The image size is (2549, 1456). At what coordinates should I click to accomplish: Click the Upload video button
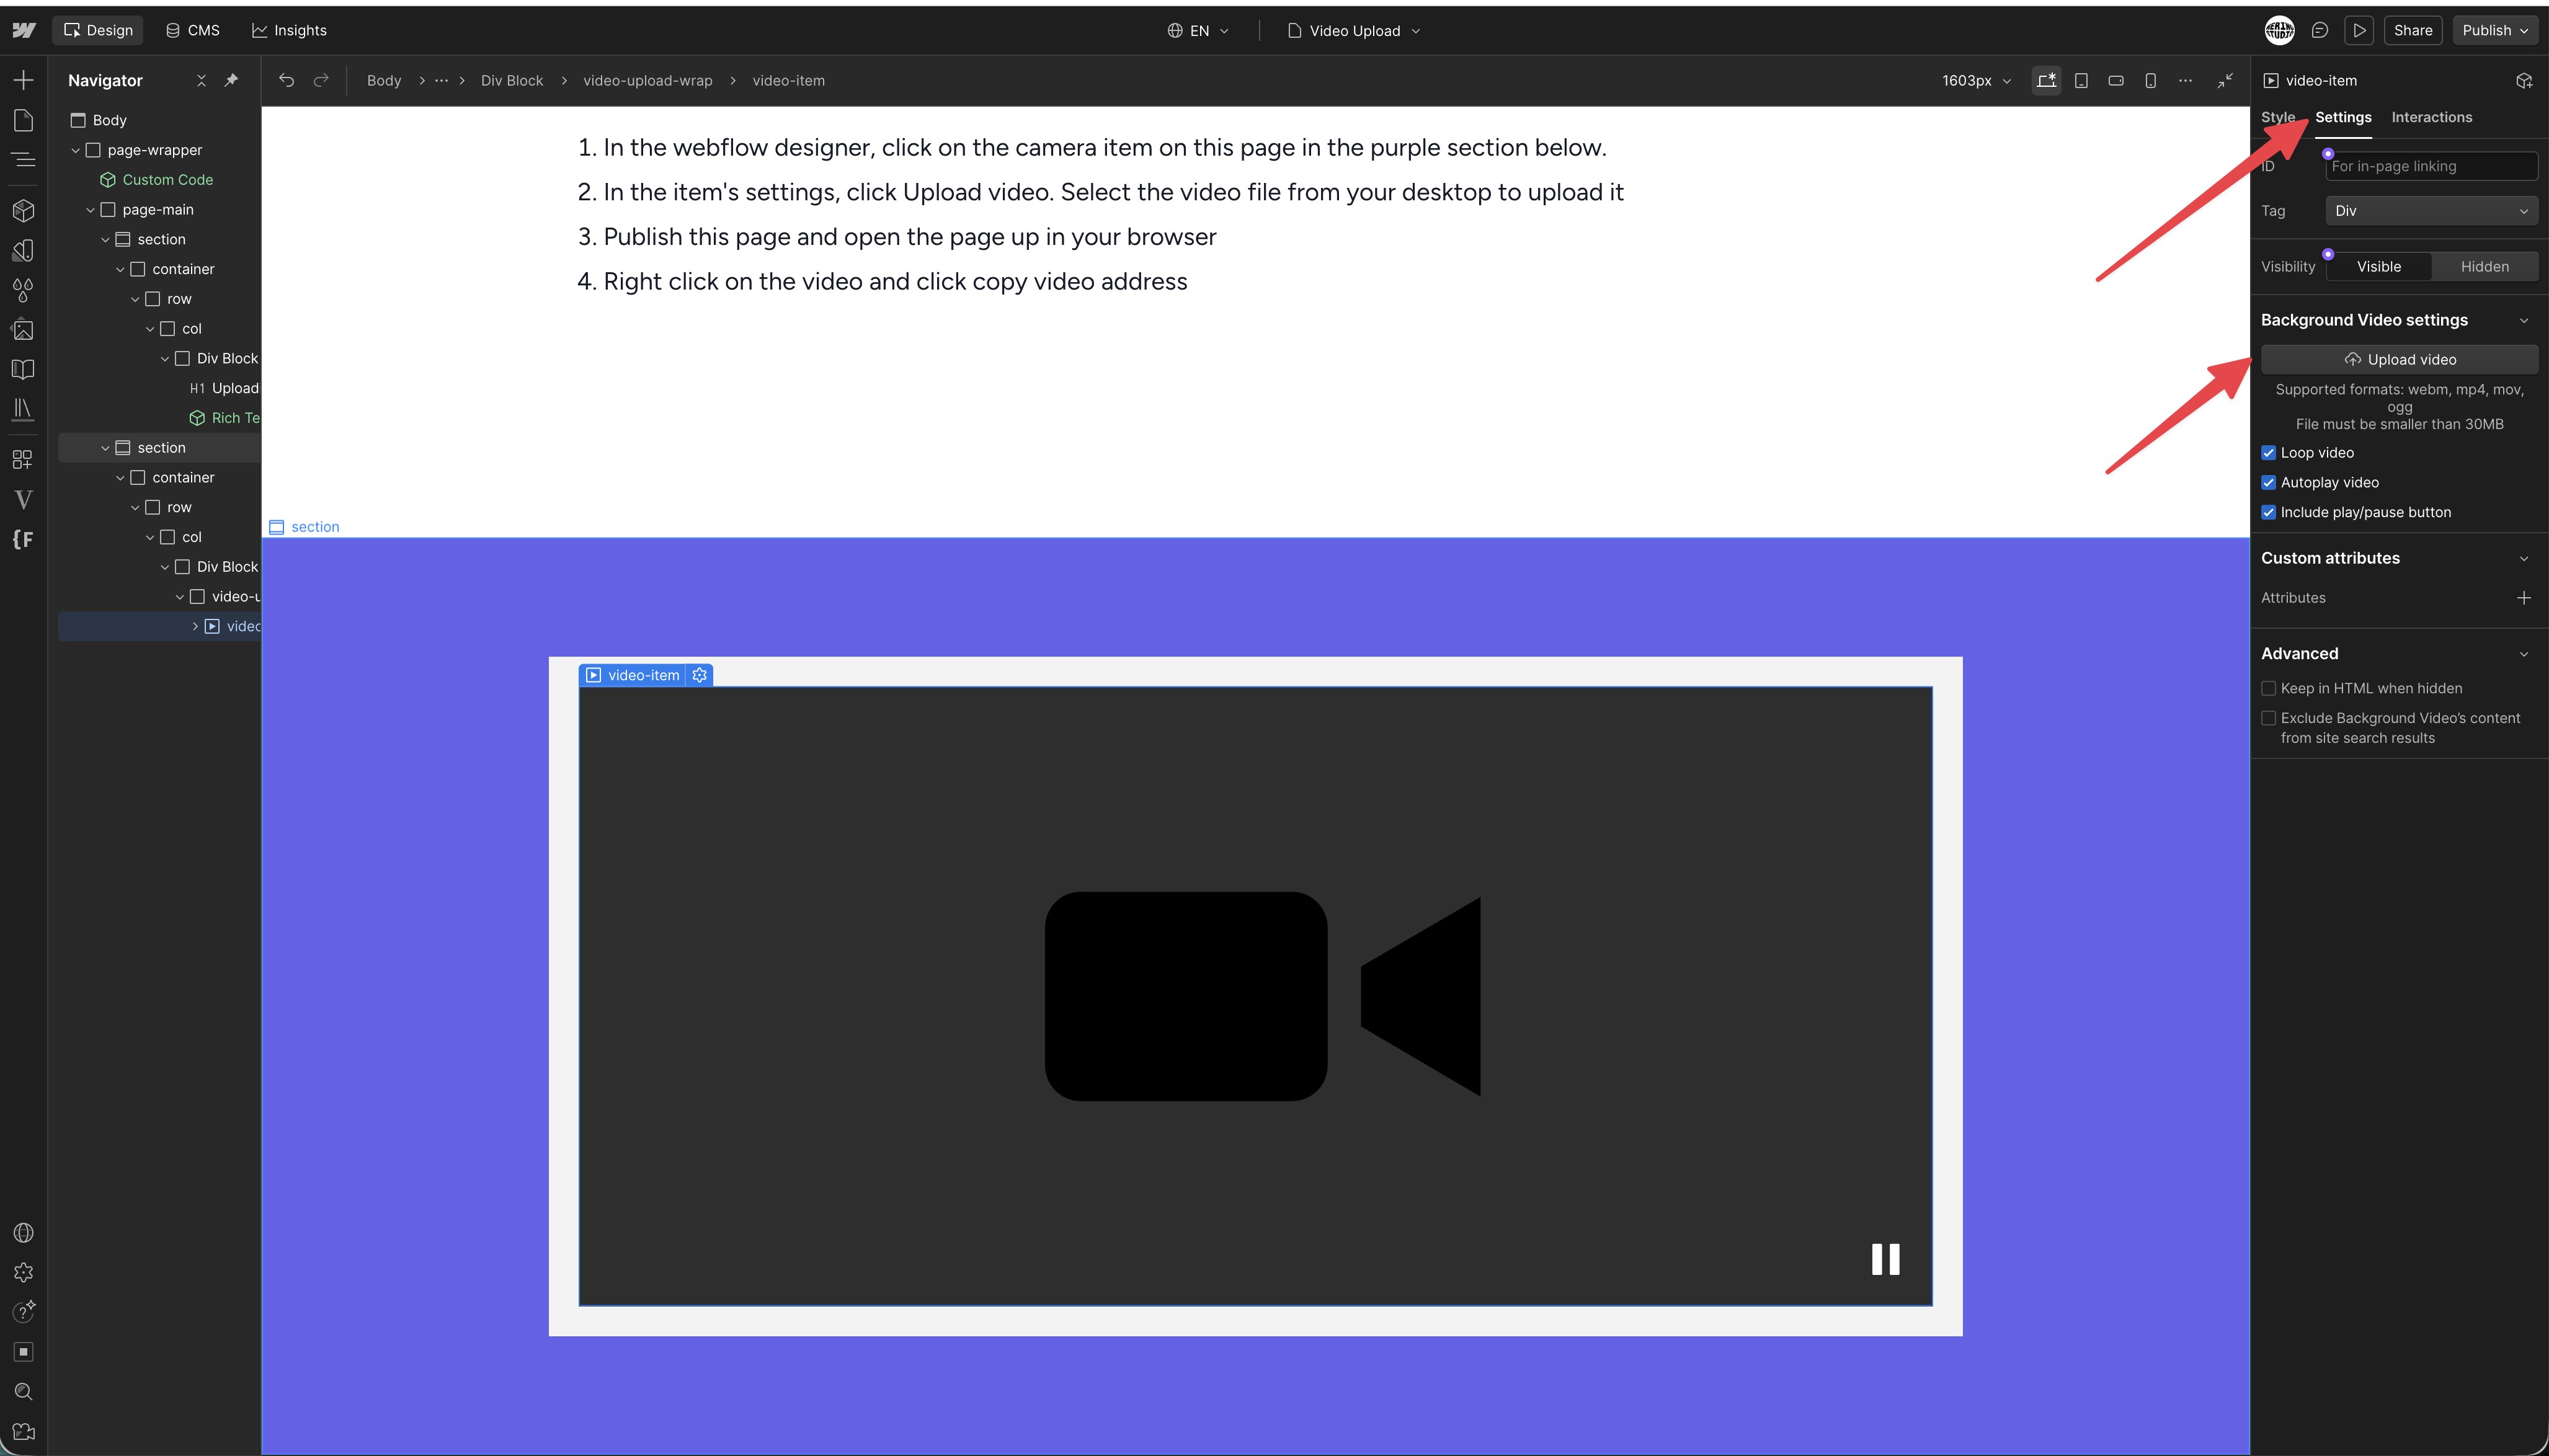point(2399,360)
